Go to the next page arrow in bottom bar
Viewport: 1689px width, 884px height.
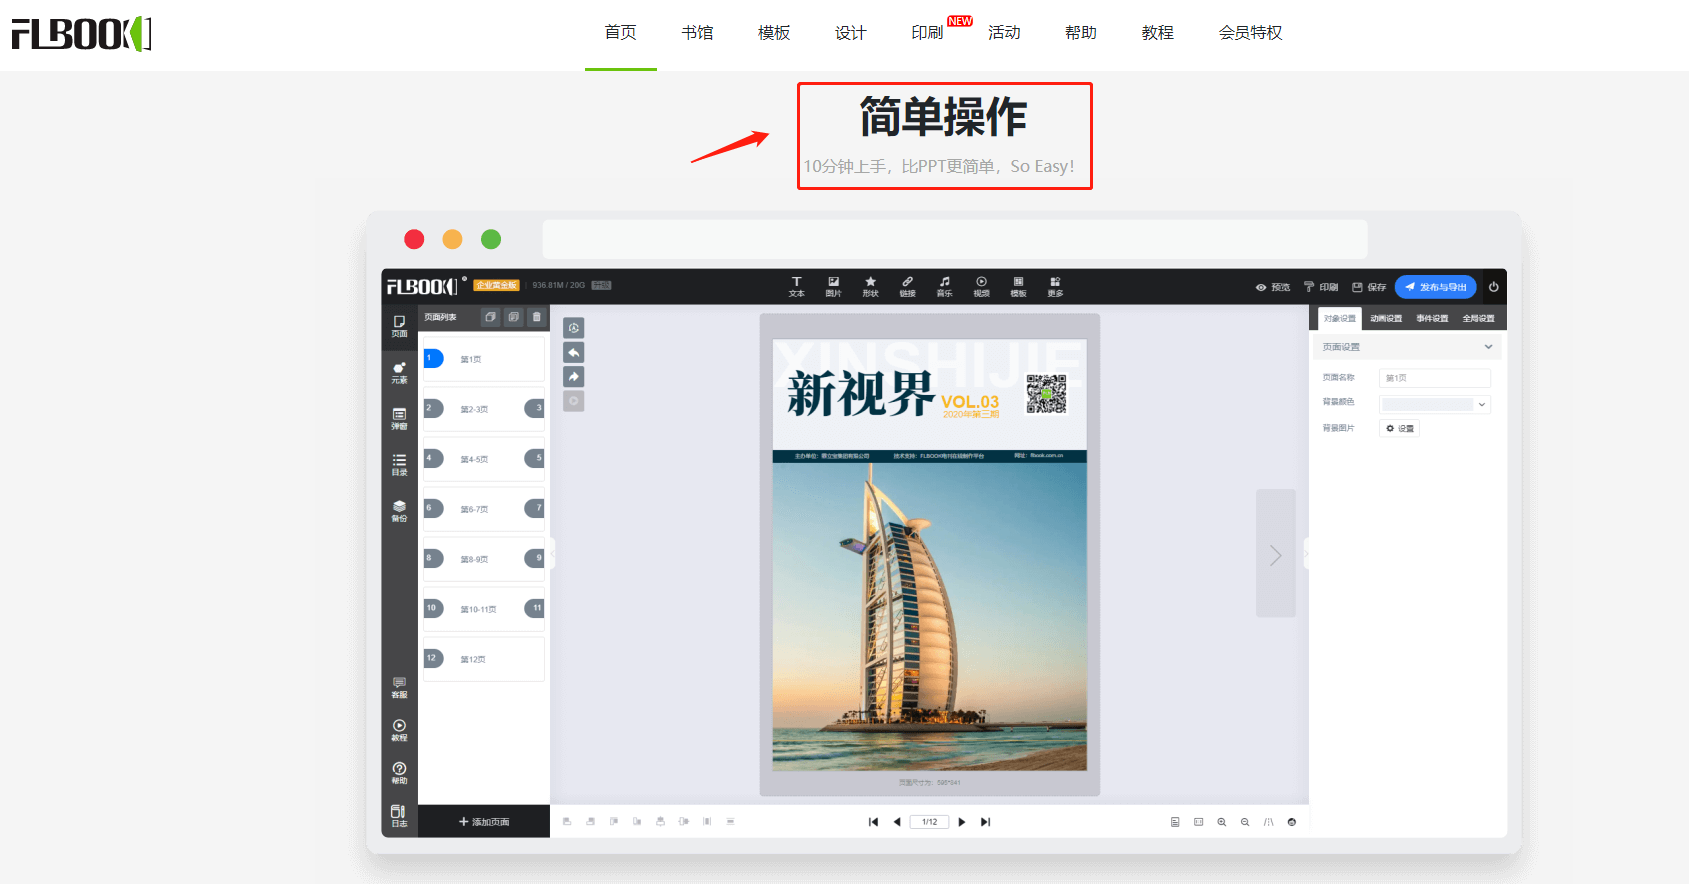(x=962, y=822)
